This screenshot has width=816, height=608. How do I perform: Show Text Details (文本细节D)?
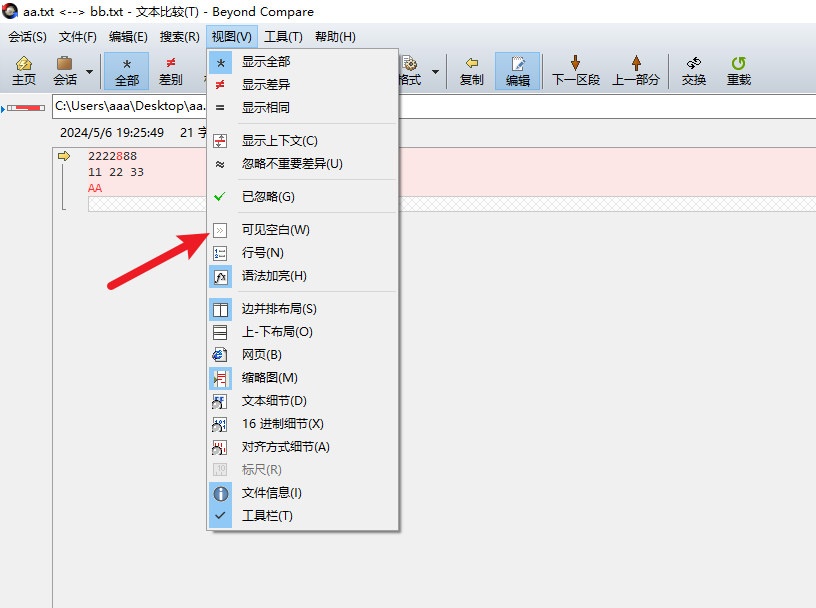coord(302,401)
